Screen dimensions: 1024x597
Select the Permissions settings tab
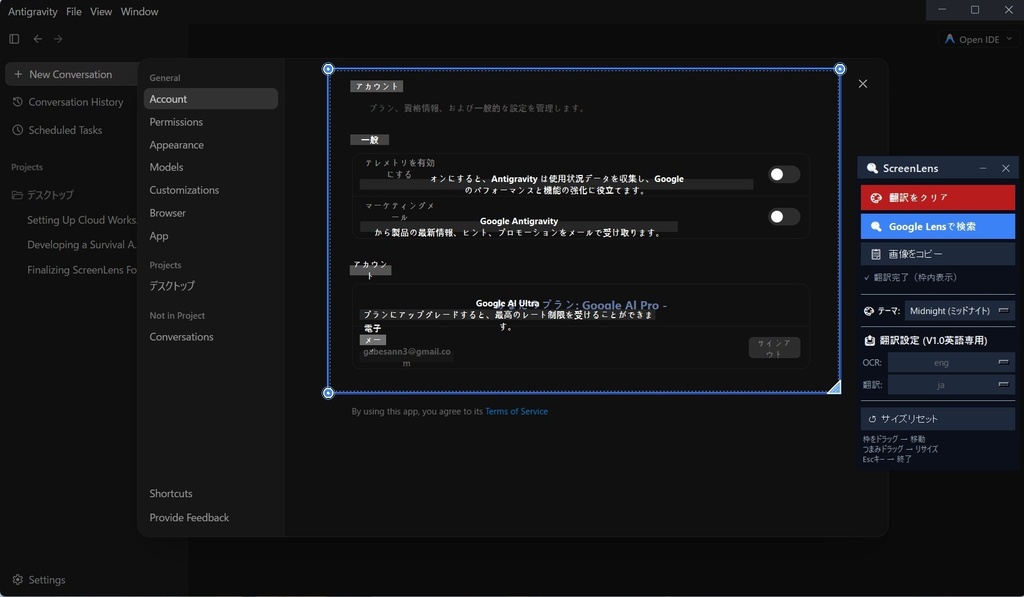tap(211, 122)
